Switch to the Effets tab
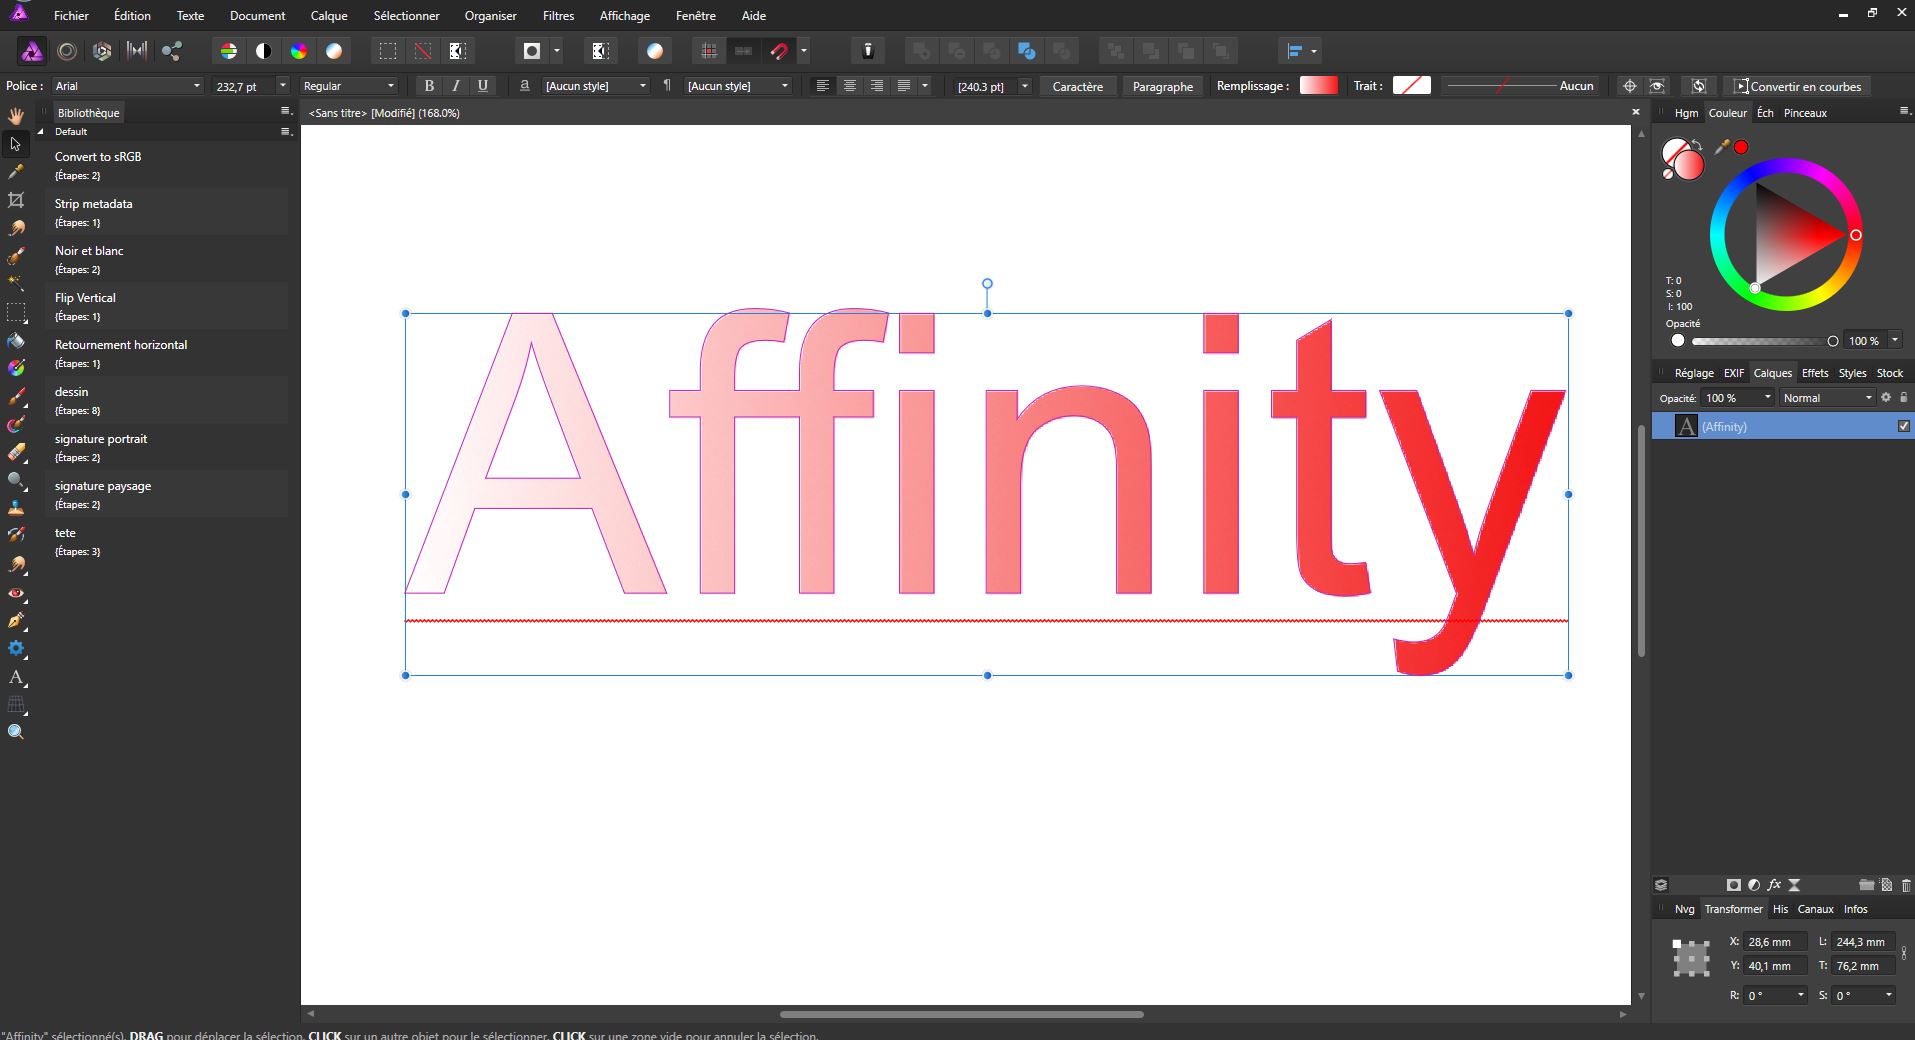The width and height of the screenshot is (1915, 1040). 1815,373
